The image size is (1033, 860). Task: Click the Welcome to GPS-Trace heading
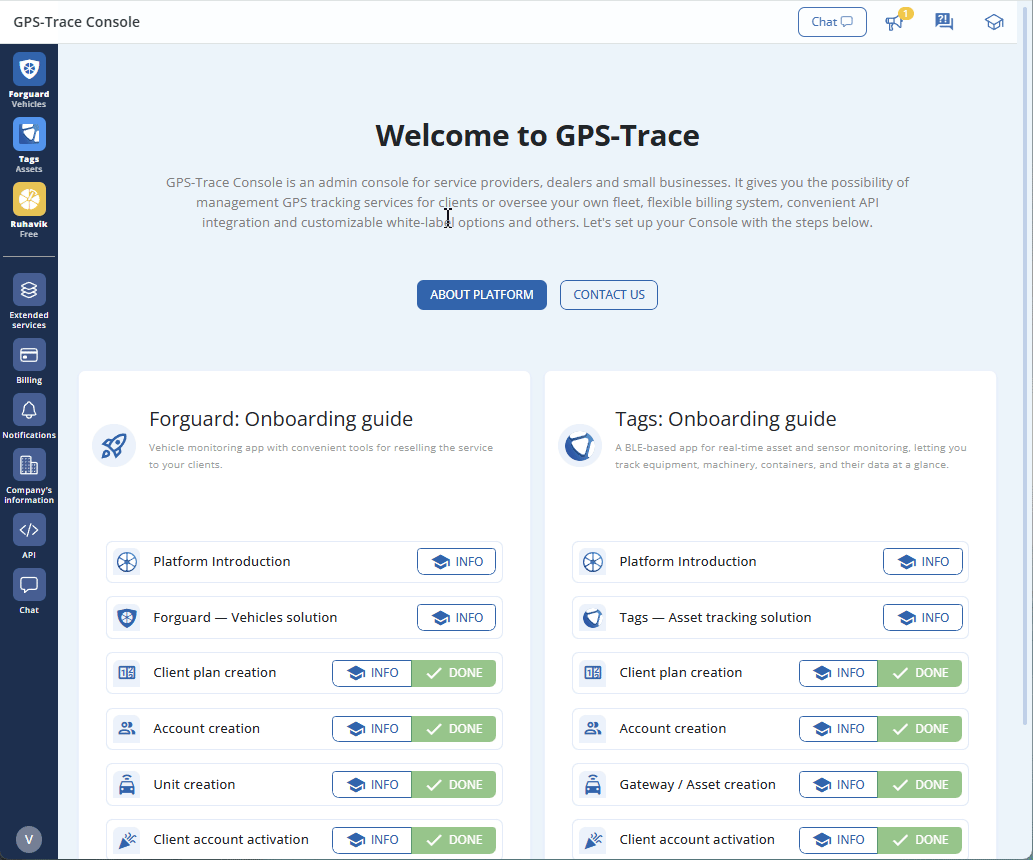[537, 136]
